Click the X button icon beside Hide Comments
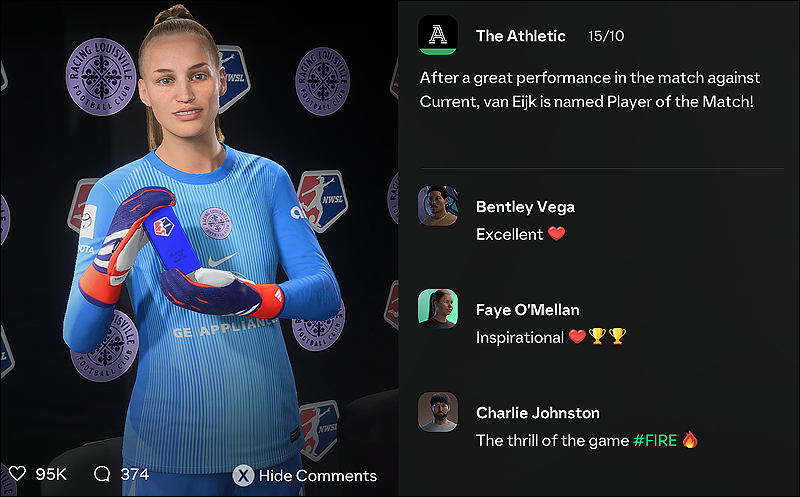Screen dimensions: 800x497 click(243, 476)
